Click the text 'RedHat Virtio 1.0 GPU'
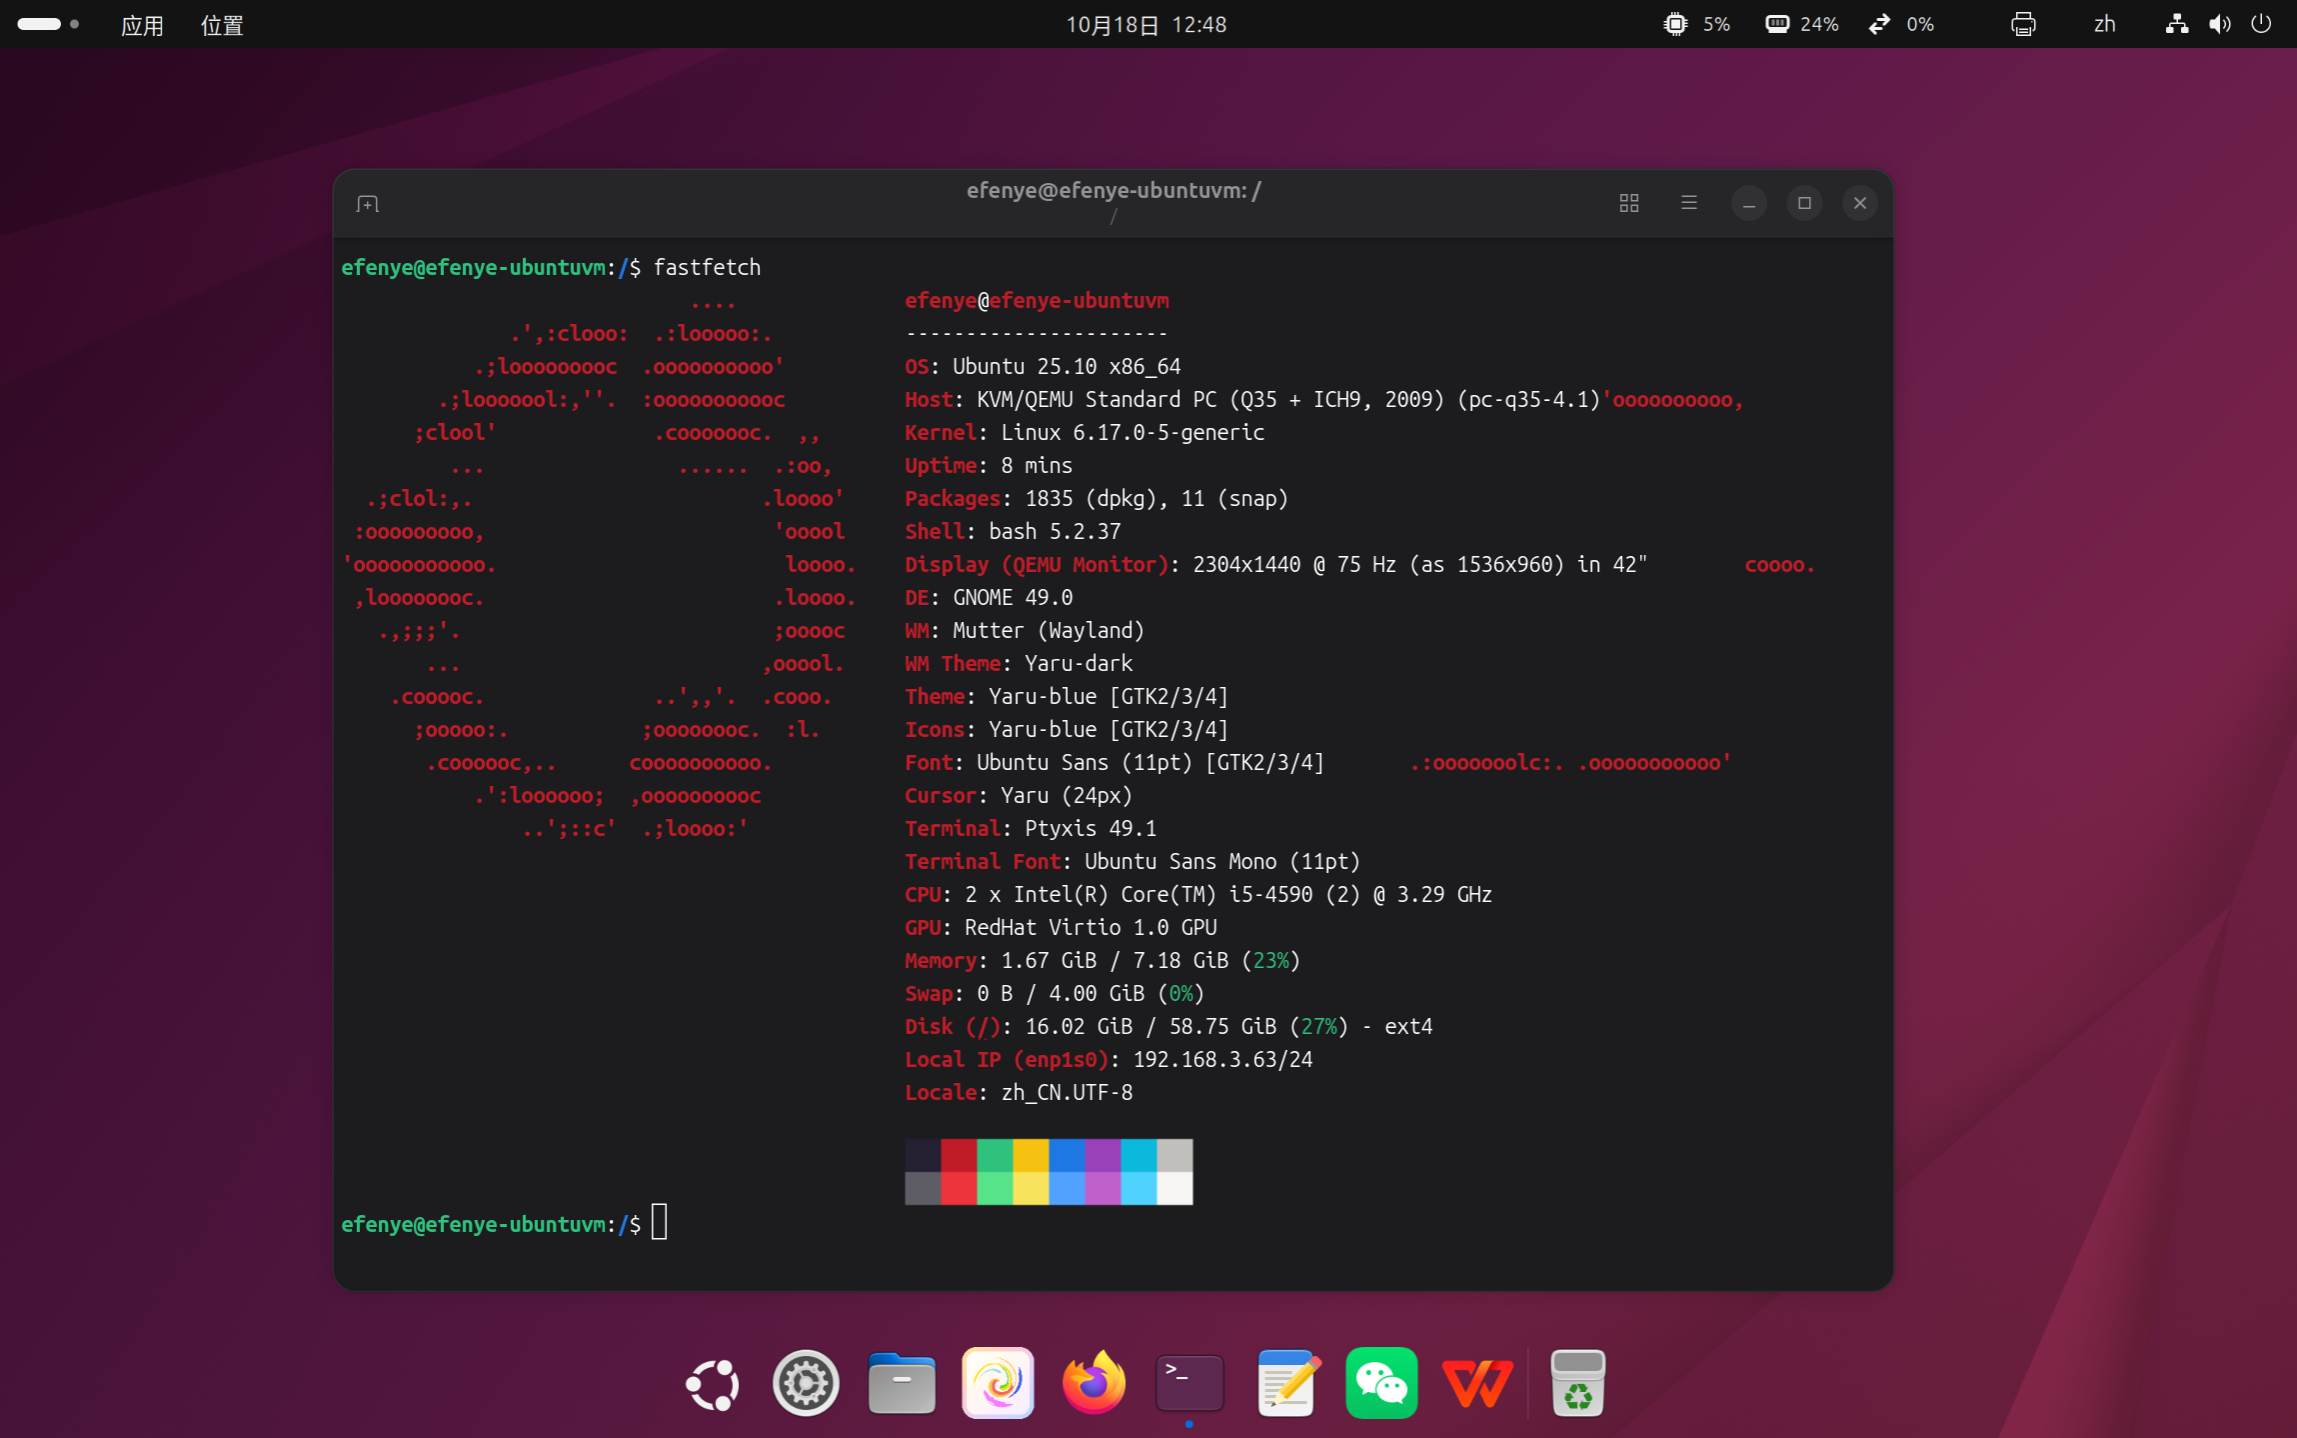The height and width of the screenshot is (1438, 2297). pos(1090,927)
